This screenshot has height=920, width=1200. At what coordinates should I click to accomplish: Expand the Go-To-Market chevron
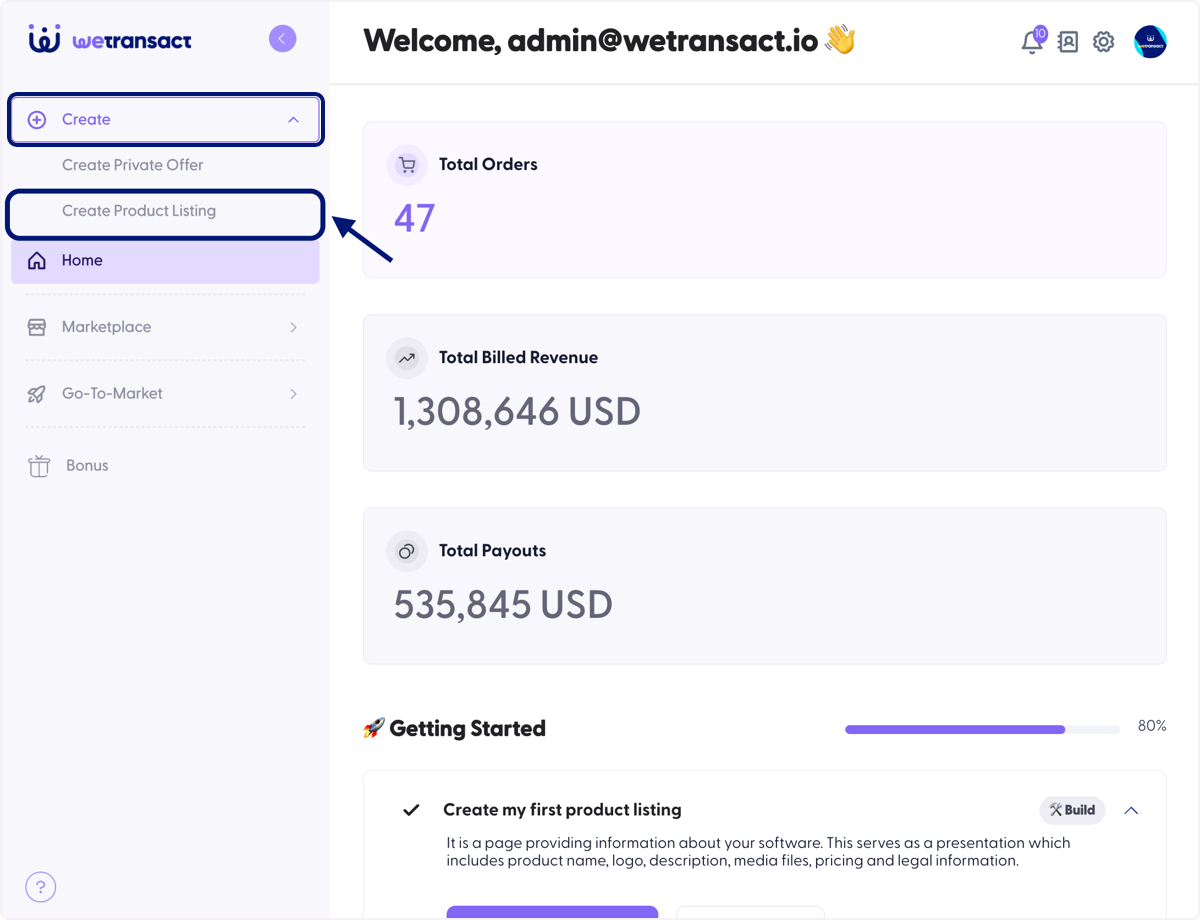[293, 394]
